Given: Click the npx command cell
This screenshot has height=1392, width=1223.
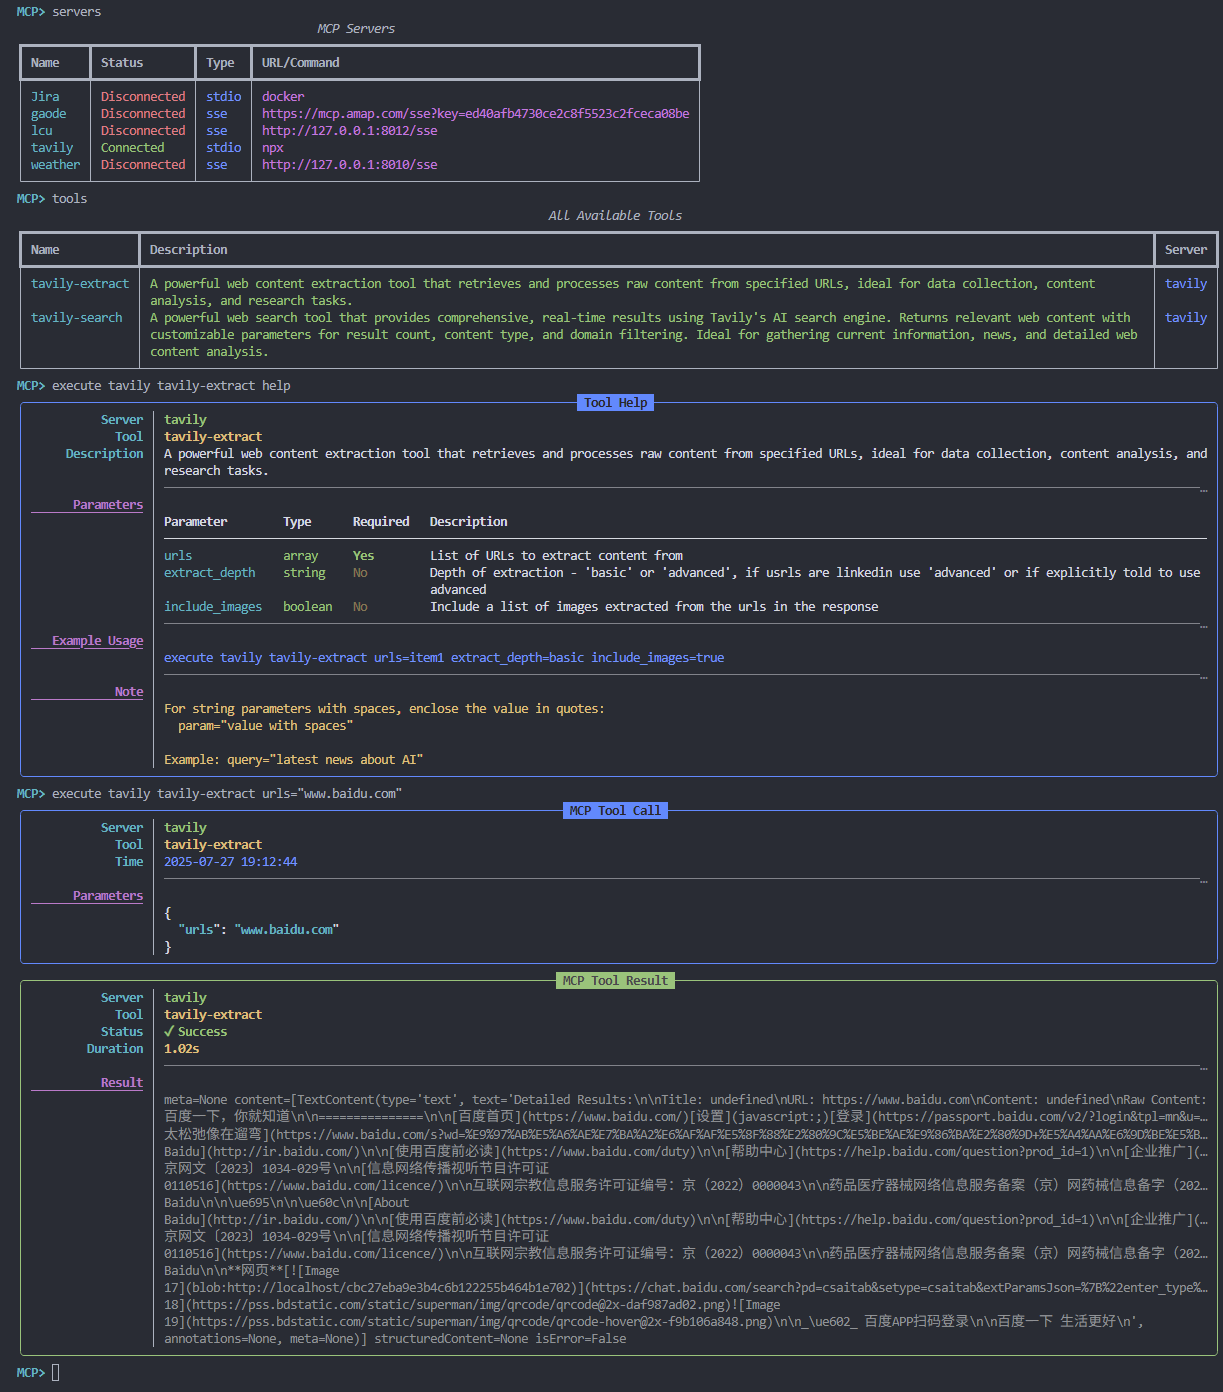Looking at the screenshot, I should click(273, 148).
